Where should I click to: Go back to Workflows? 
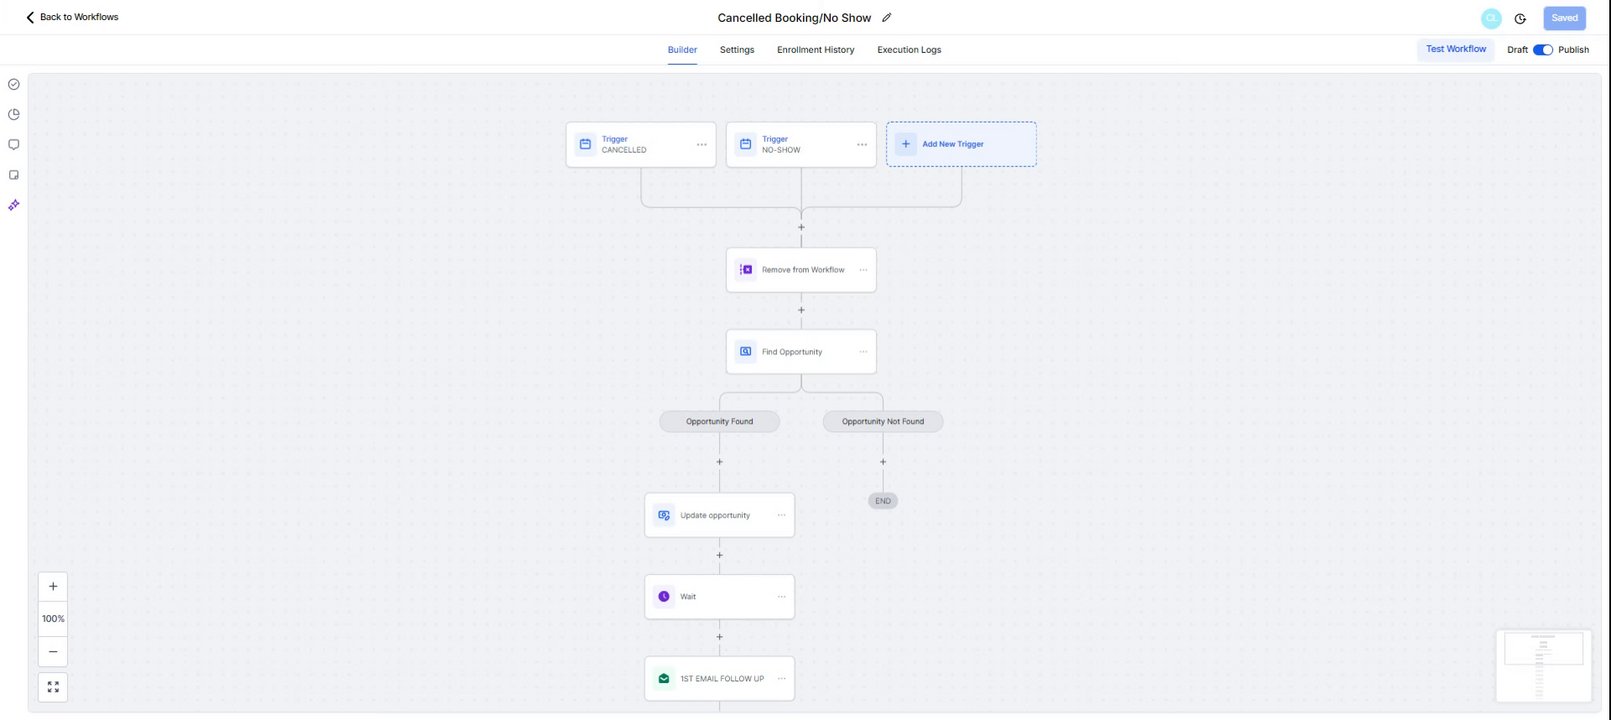click(x=71, y=17)
